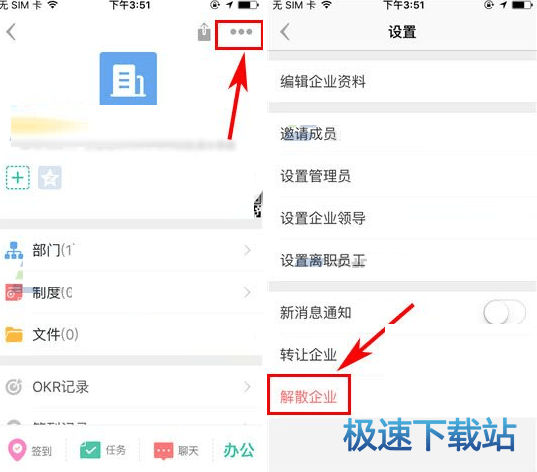This screenshot has width=537, height=472.
Task: Open the 制度 row
Action: pyautogui.click(x=131, y=293)
